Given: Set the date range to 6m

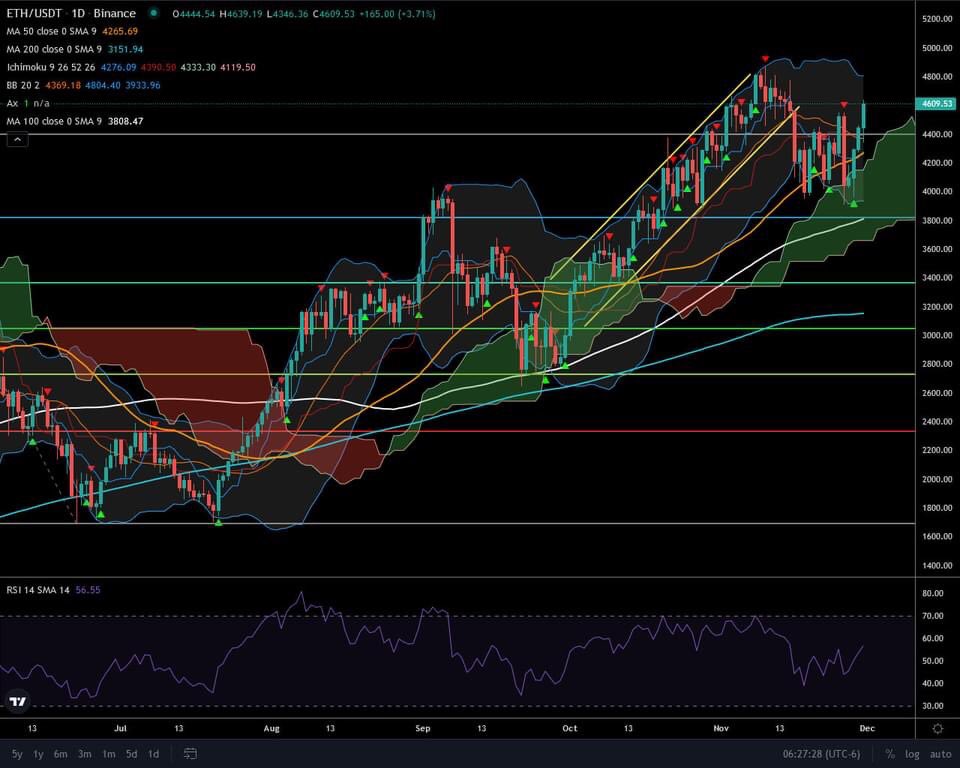Looking at the screenshot, I should tap(60, 754).
